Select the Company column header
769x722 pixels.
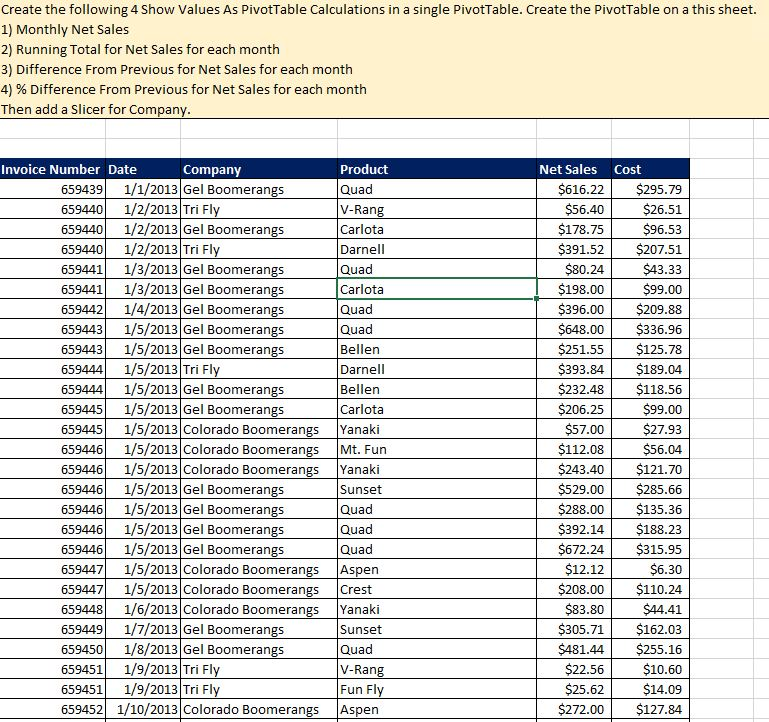click(x=259, y=169)
